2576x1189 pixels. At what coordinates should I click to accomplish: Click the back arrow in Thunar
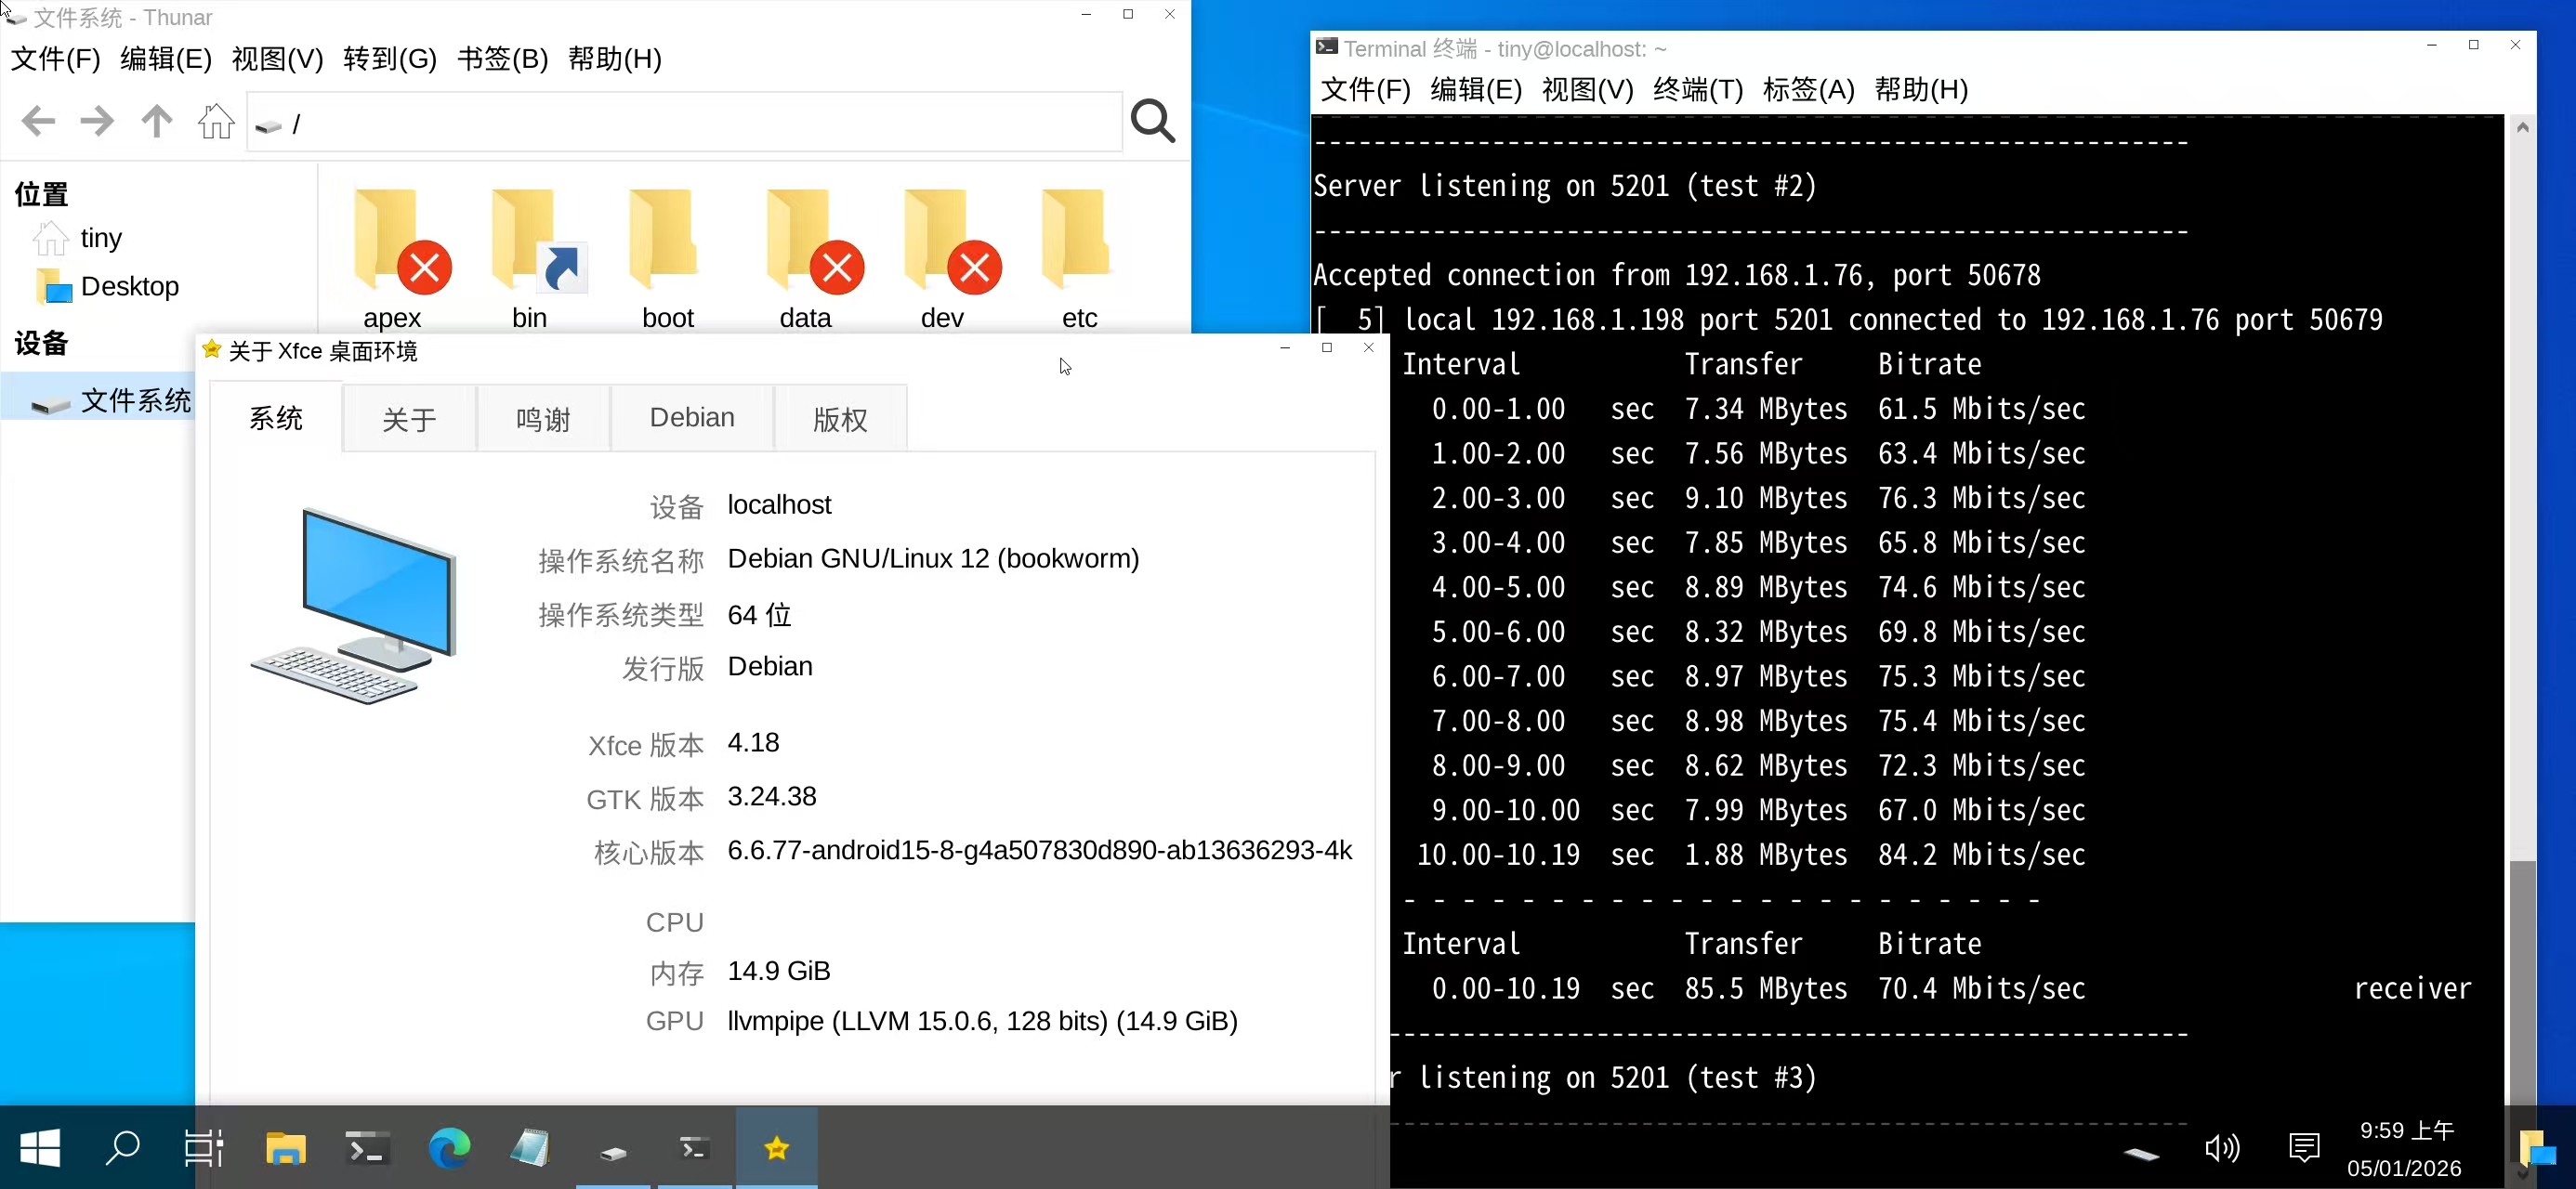38,122
